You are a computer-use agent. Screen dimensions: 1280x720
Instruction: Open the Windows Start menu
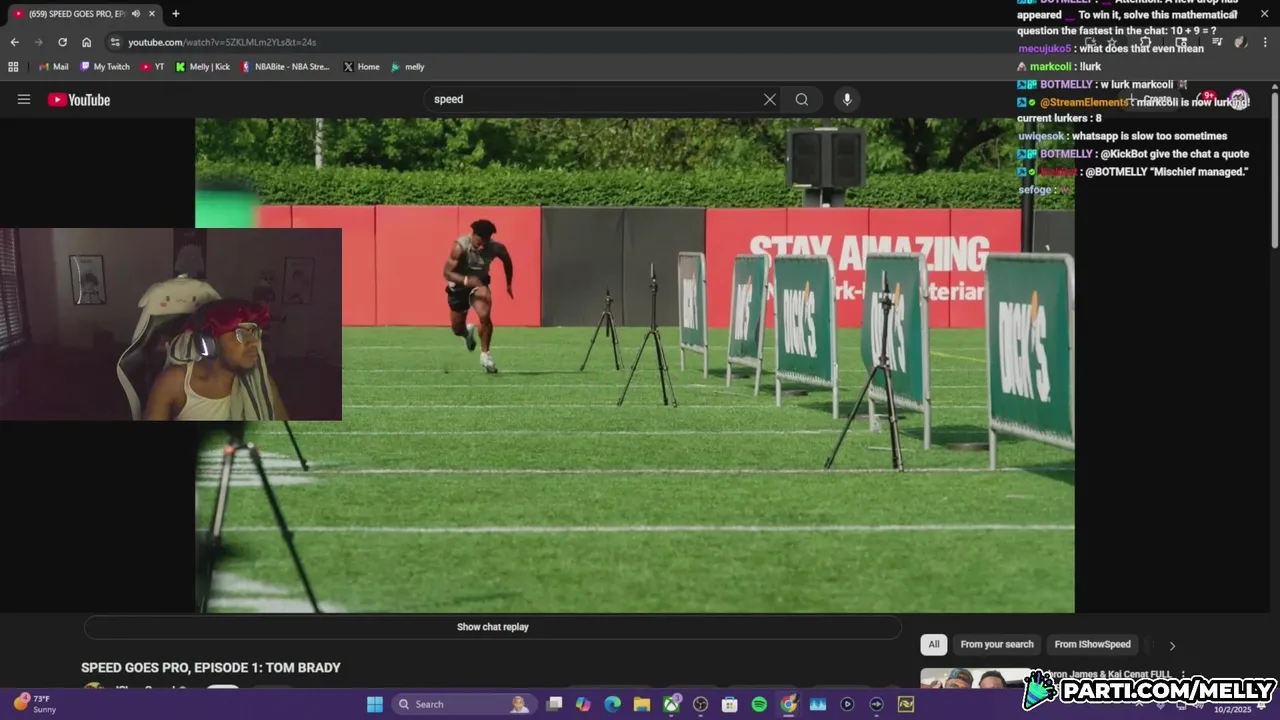375,704
